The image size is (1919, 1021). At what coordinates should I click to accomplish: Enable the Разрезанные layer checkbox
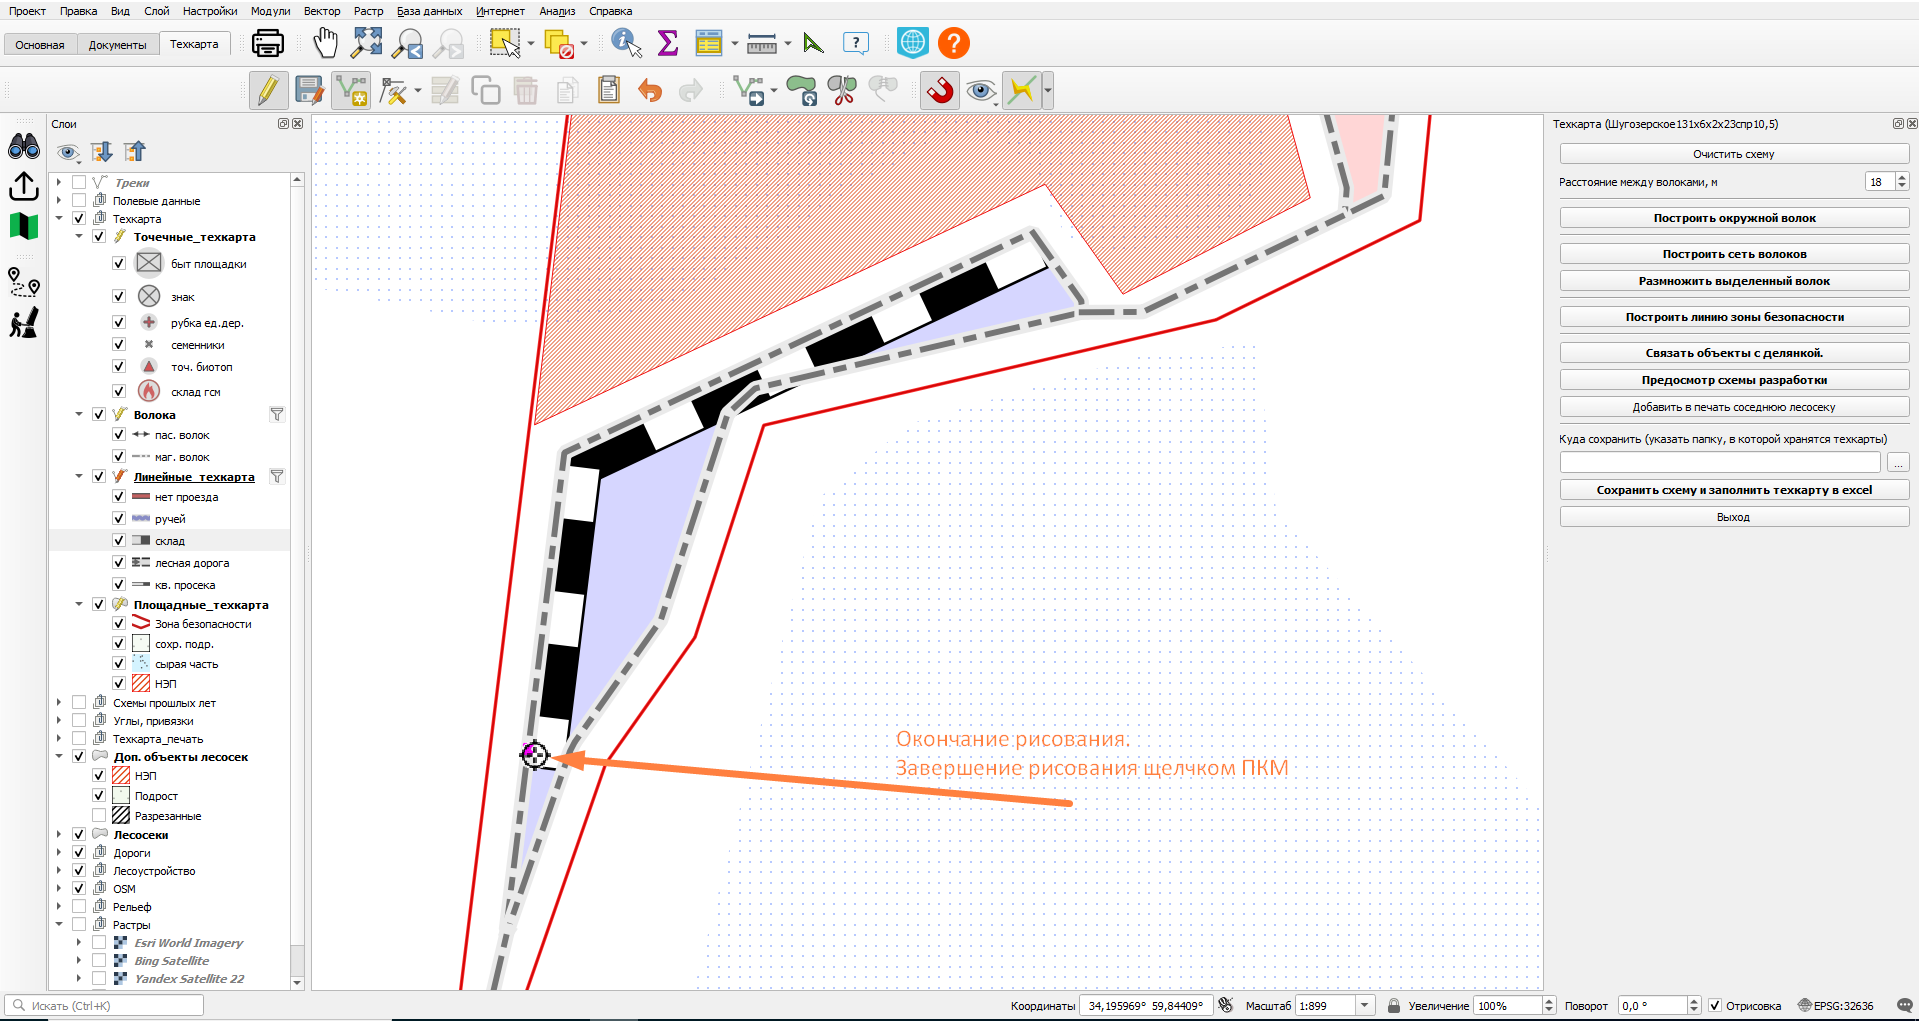99,816
